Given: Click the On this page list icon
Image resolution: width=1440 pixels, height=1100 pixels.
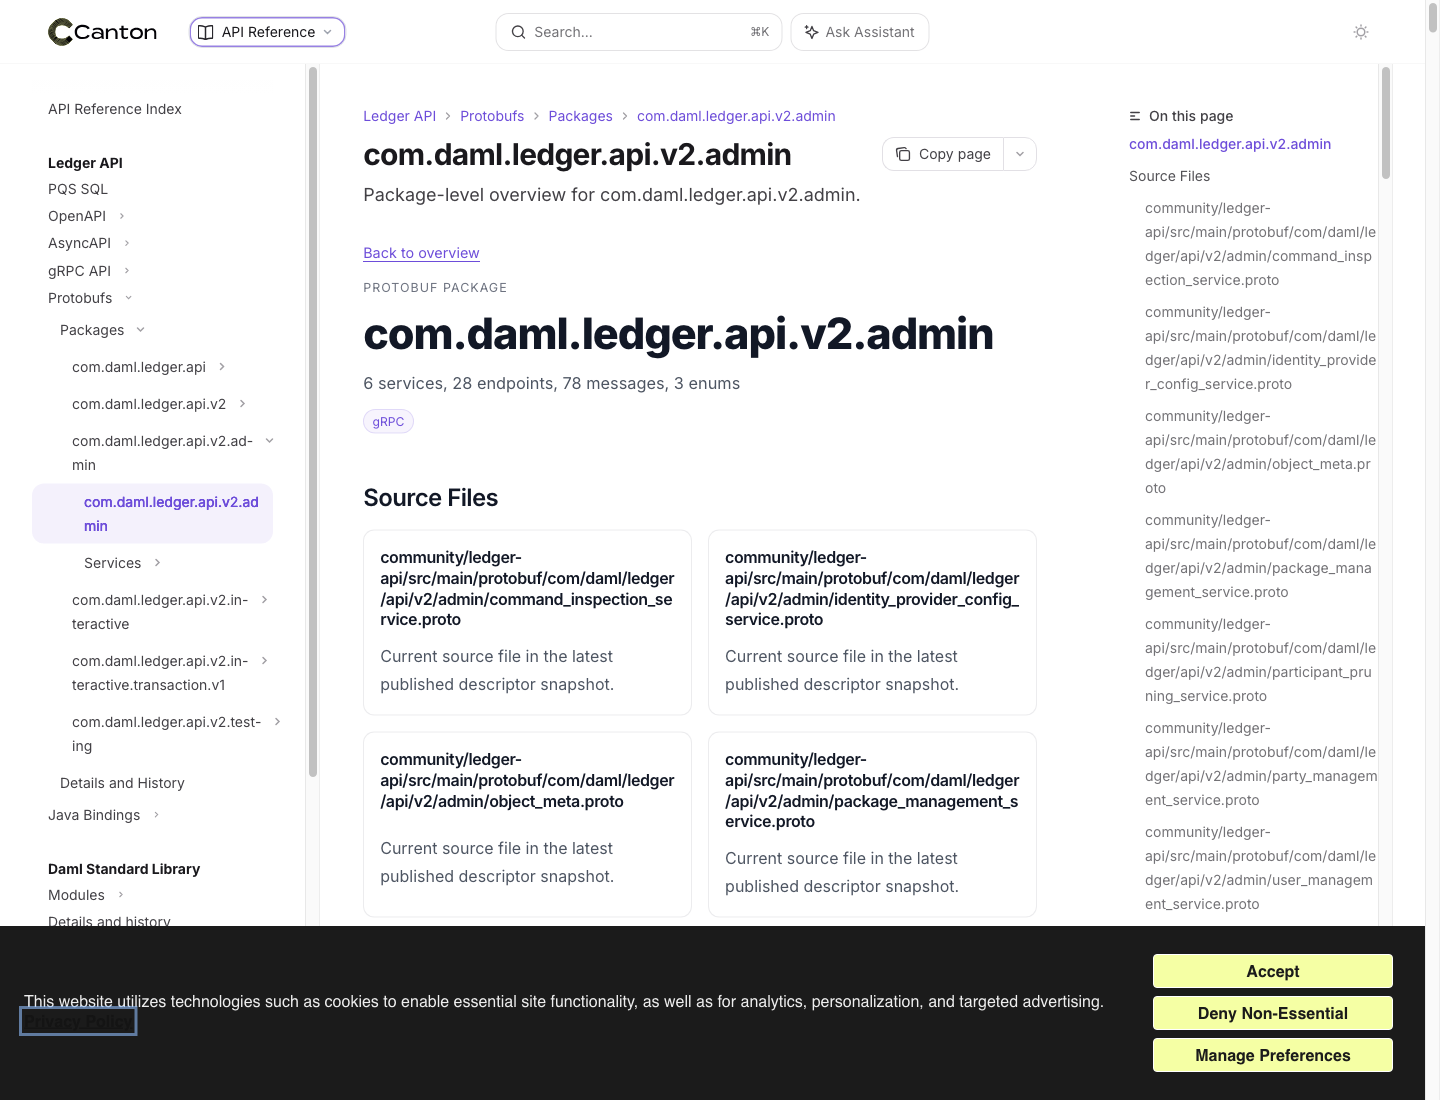Looking at the screenshot, I should (1135, 116).
